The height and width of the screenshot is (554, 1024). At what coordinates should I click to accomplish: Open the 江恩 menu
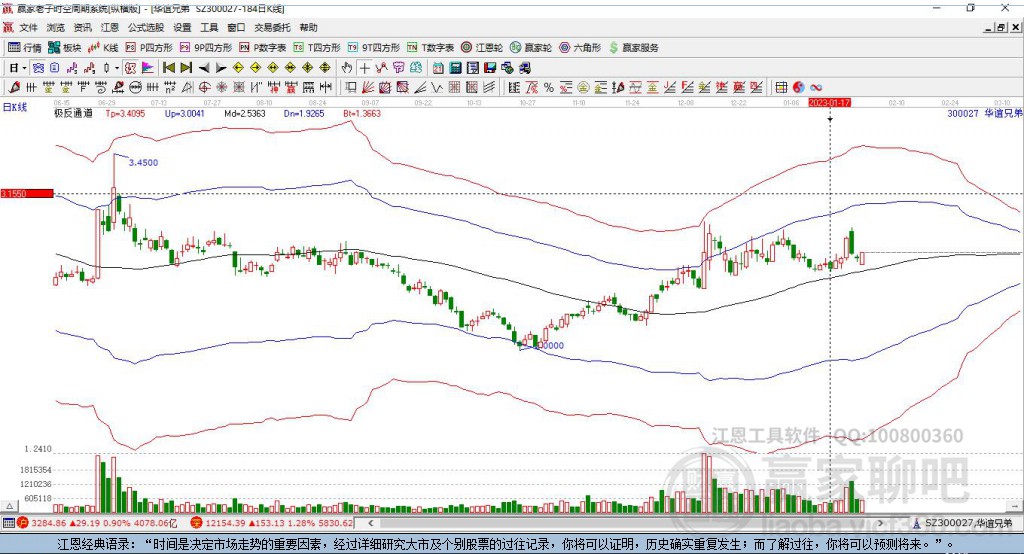click(x=110, y=27)
